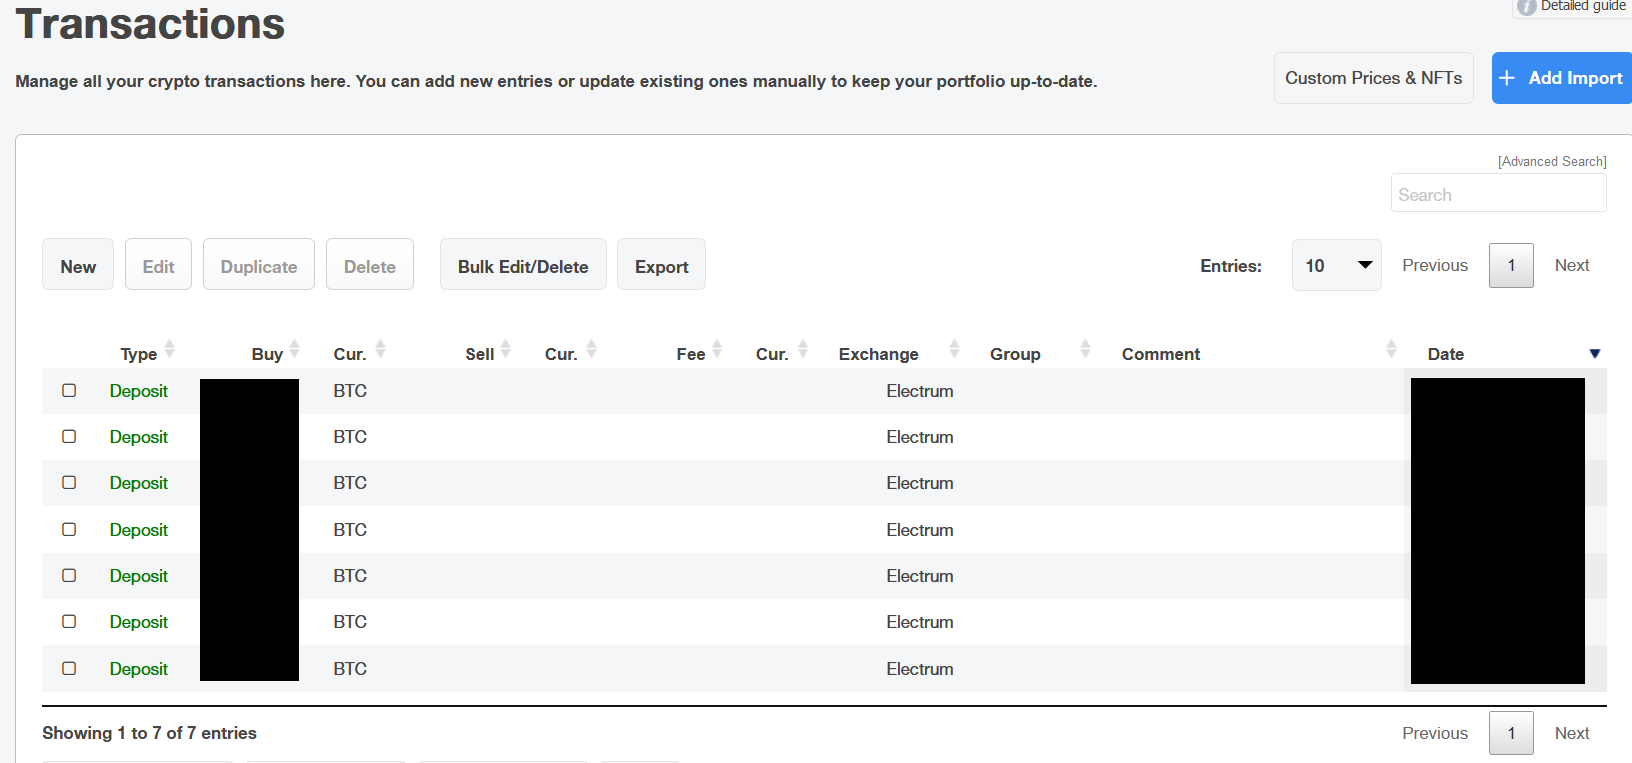Image resolution: width=1632 pixels, height=763 pixels.
Task: Click the Group column header label
Action: (x=1015, y=354)
